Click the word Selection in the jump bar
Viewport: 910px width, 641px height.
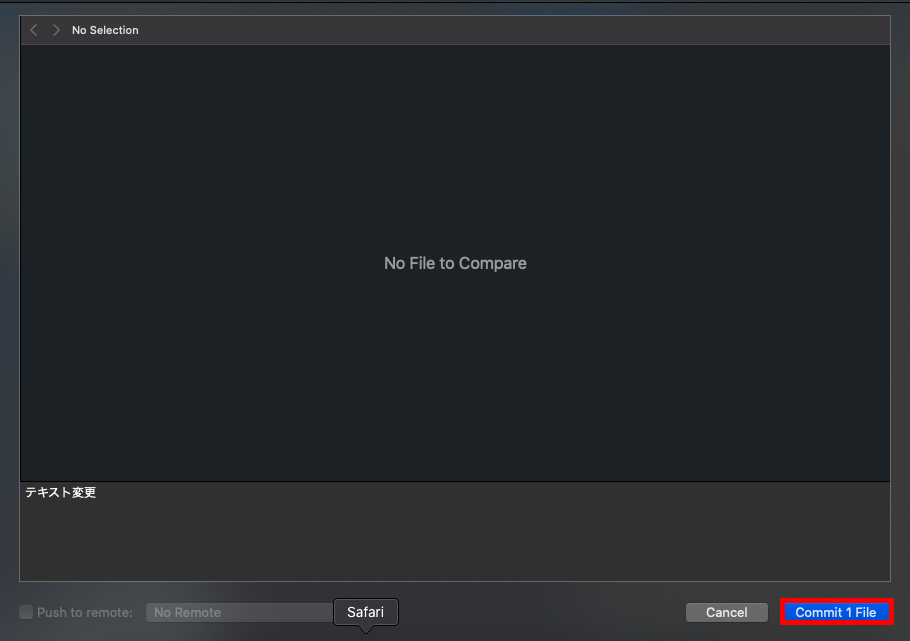[x=114, y=30]
